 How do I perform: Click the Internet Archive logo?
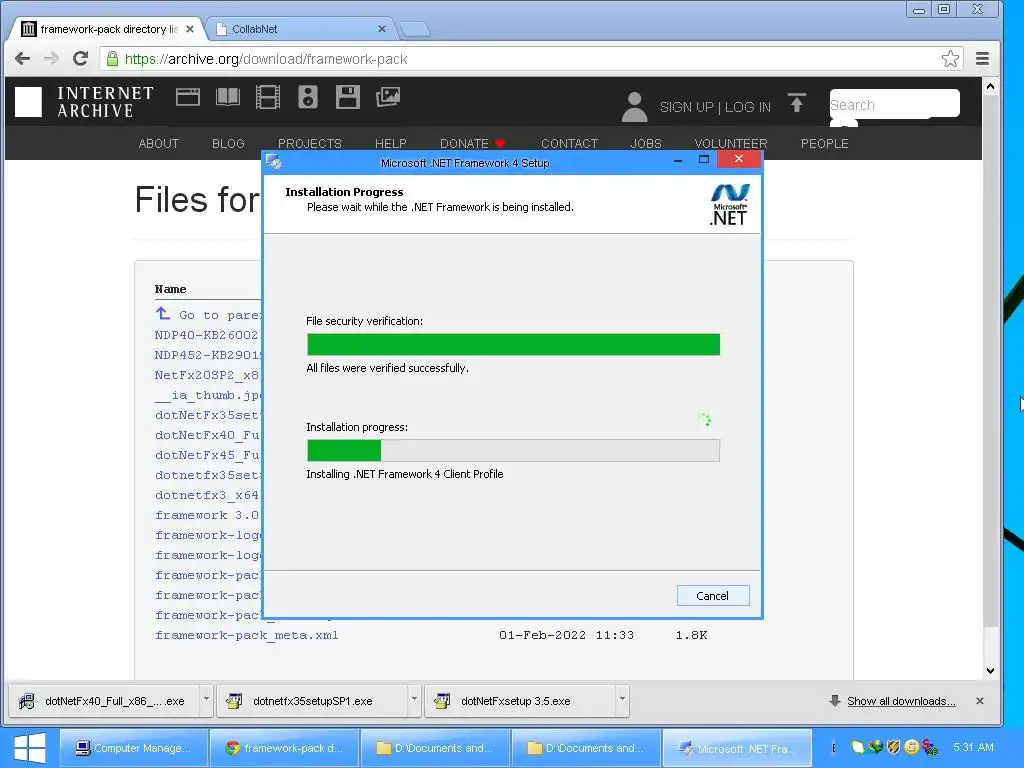(x=84, y=102)
